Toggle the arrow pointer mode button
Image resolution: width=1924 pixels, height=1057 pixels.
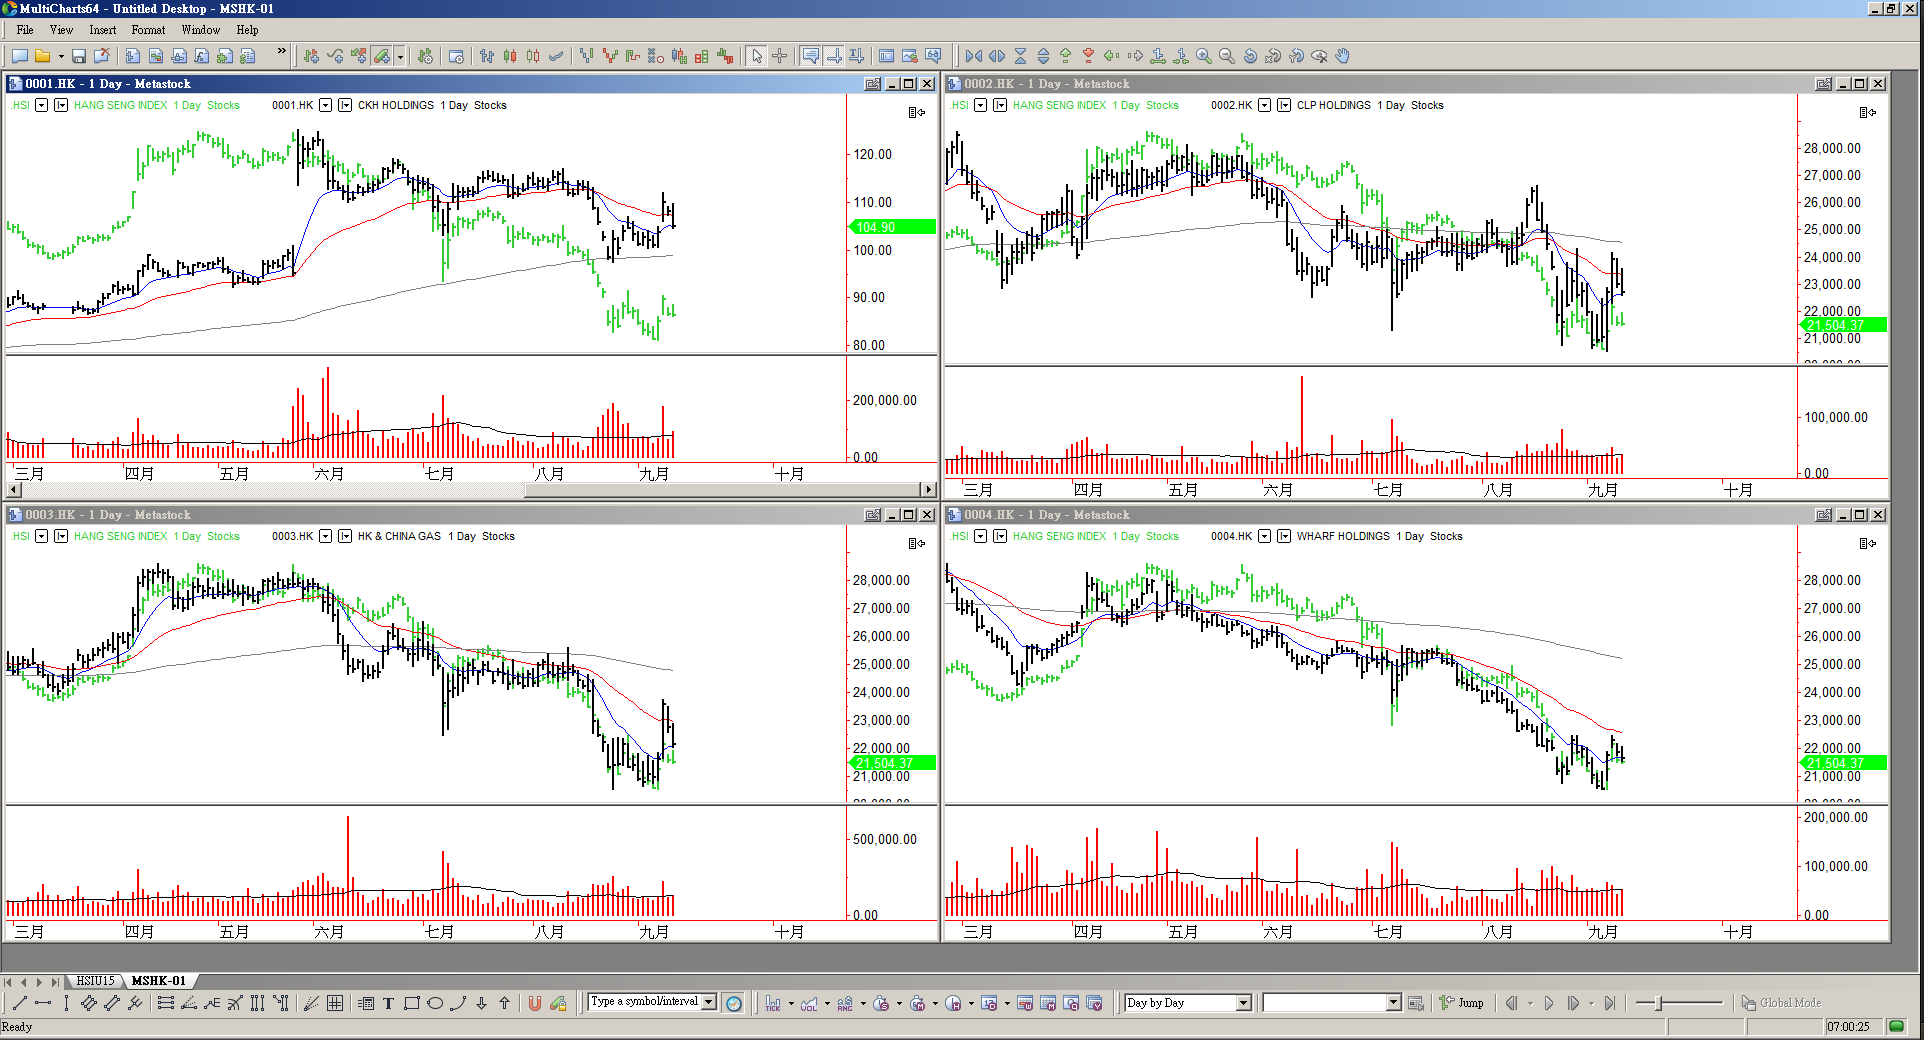(x=757, y=56)
